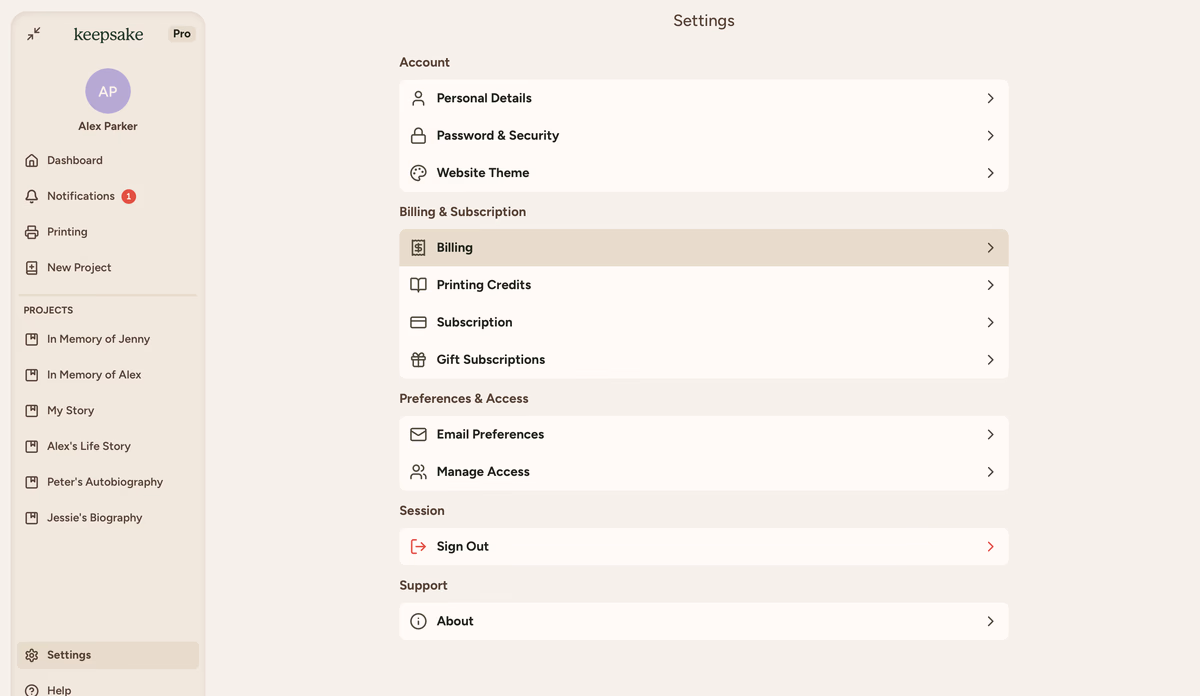Collapse the sidebar using the arrows icon
Viewport: 1200px width, 696px height.
click(34, 34)
